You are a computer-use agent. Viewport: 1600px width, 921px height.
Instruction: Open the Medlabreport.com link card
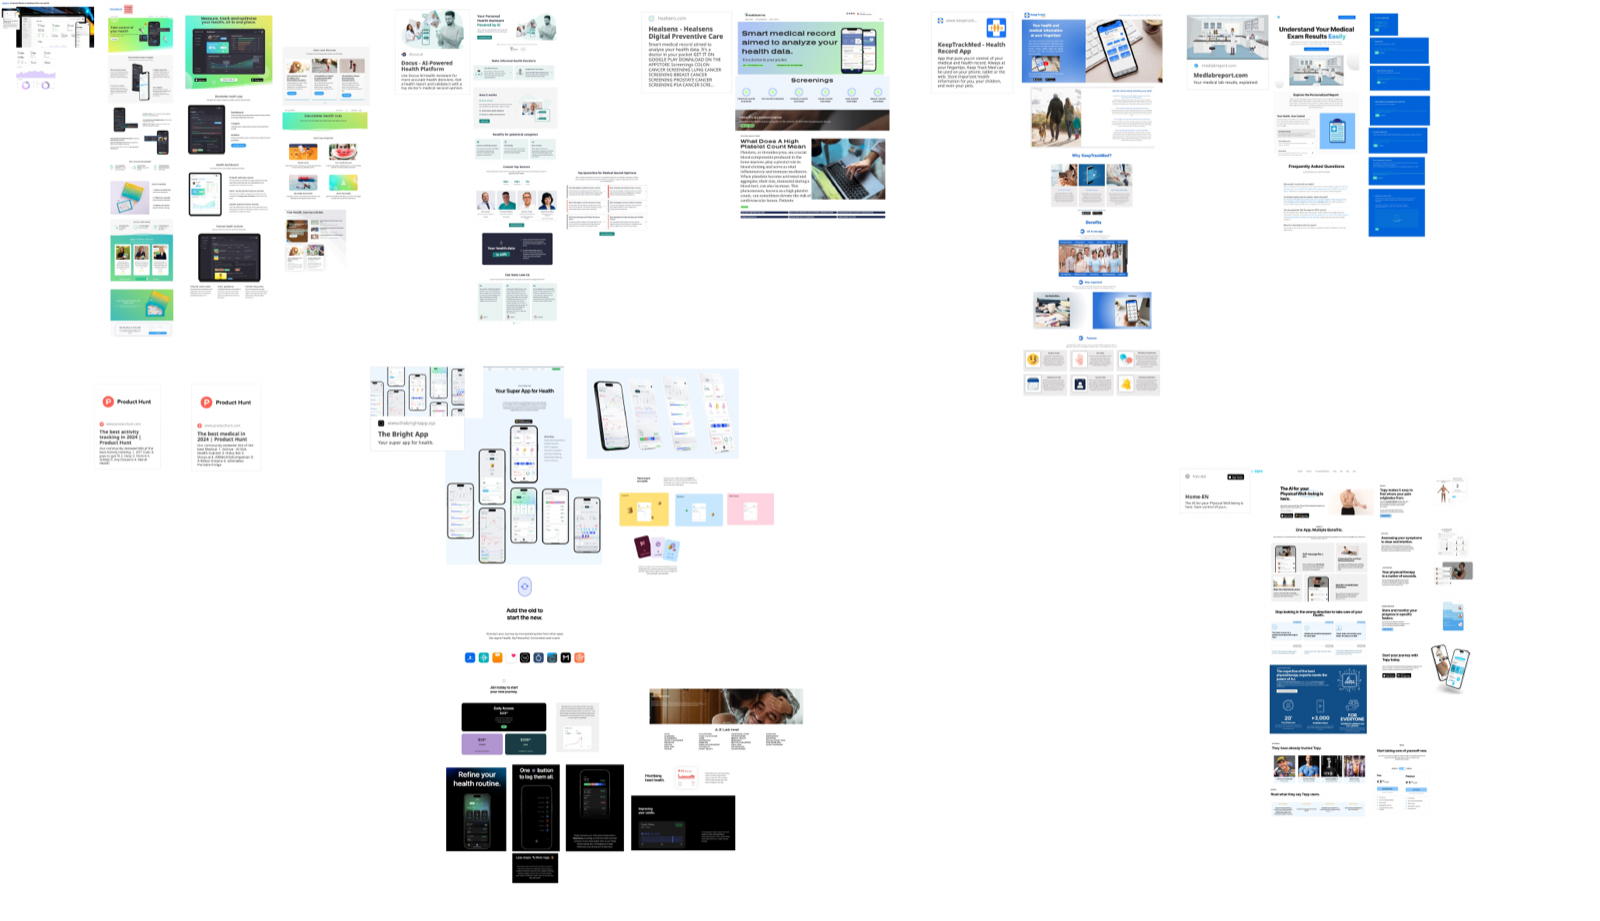[1227, 52]
